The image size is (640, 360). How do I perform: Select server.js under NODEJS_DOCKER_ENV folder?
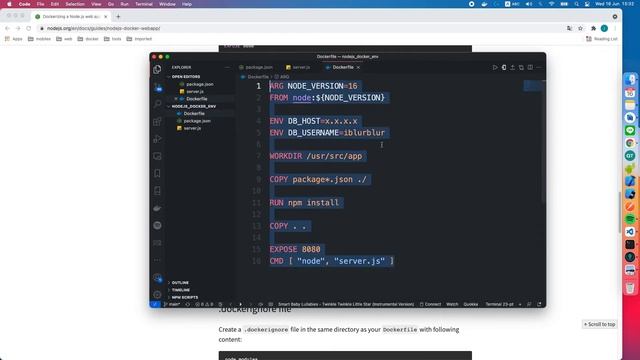(x=192, y=128)
